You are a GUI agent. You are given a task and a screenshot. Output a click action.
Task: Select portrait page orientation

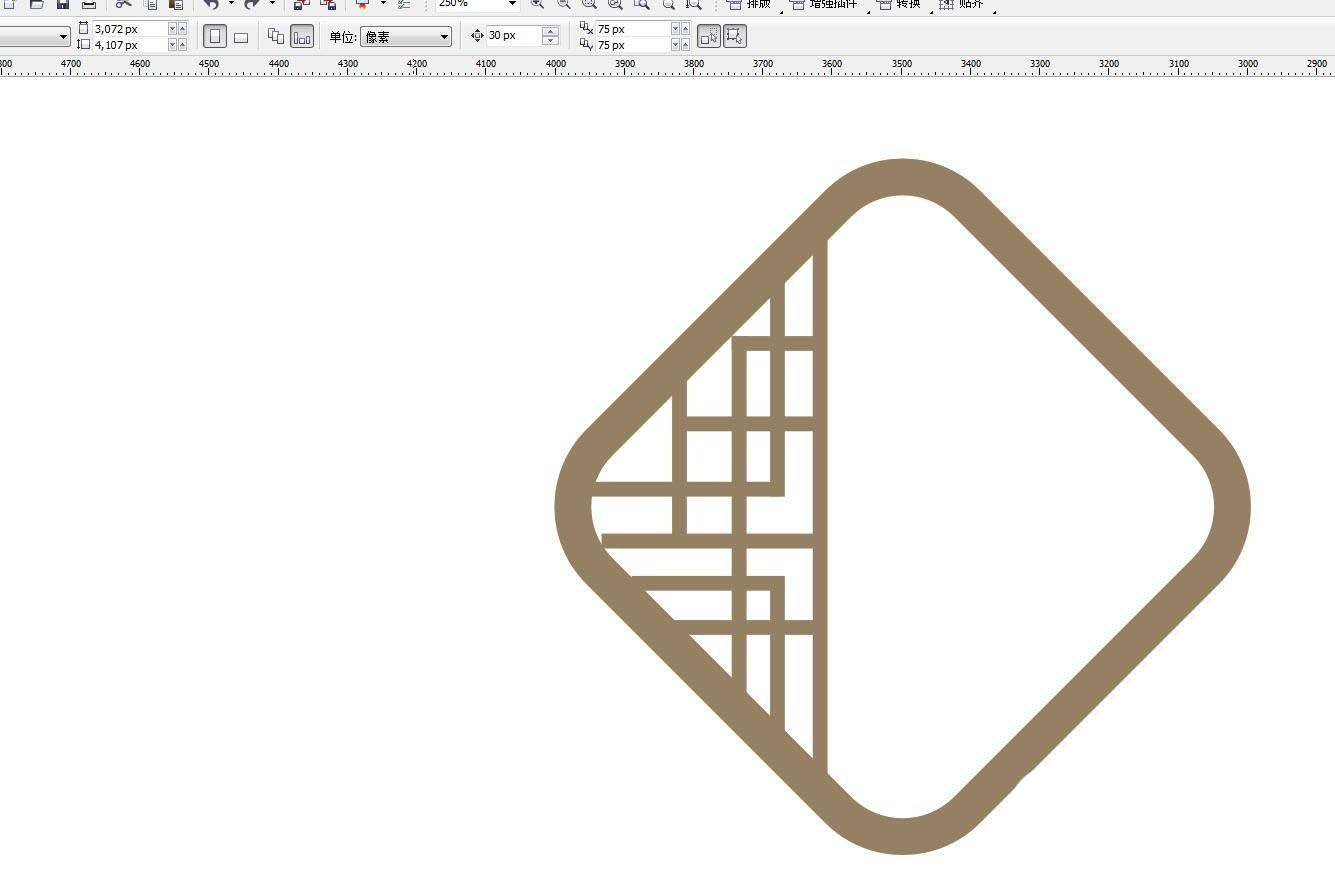pyautogui.click(x=214, y=37)
